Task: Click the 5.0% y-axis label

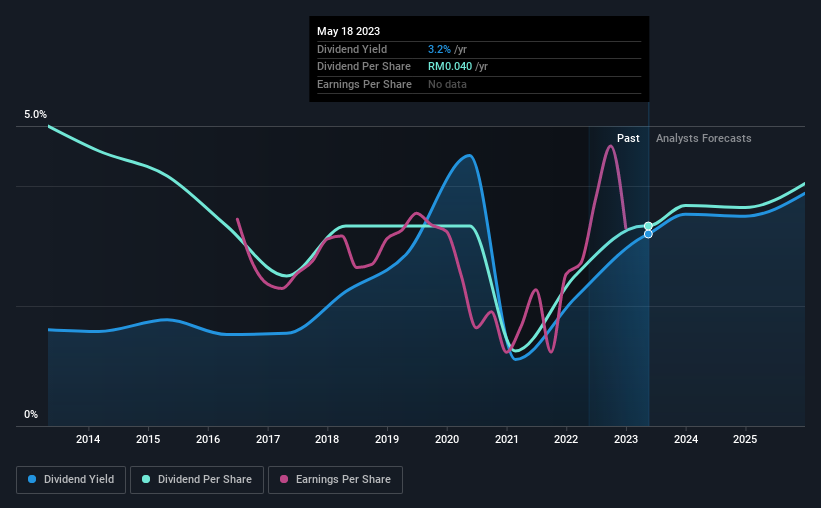Action: (35, 115)
